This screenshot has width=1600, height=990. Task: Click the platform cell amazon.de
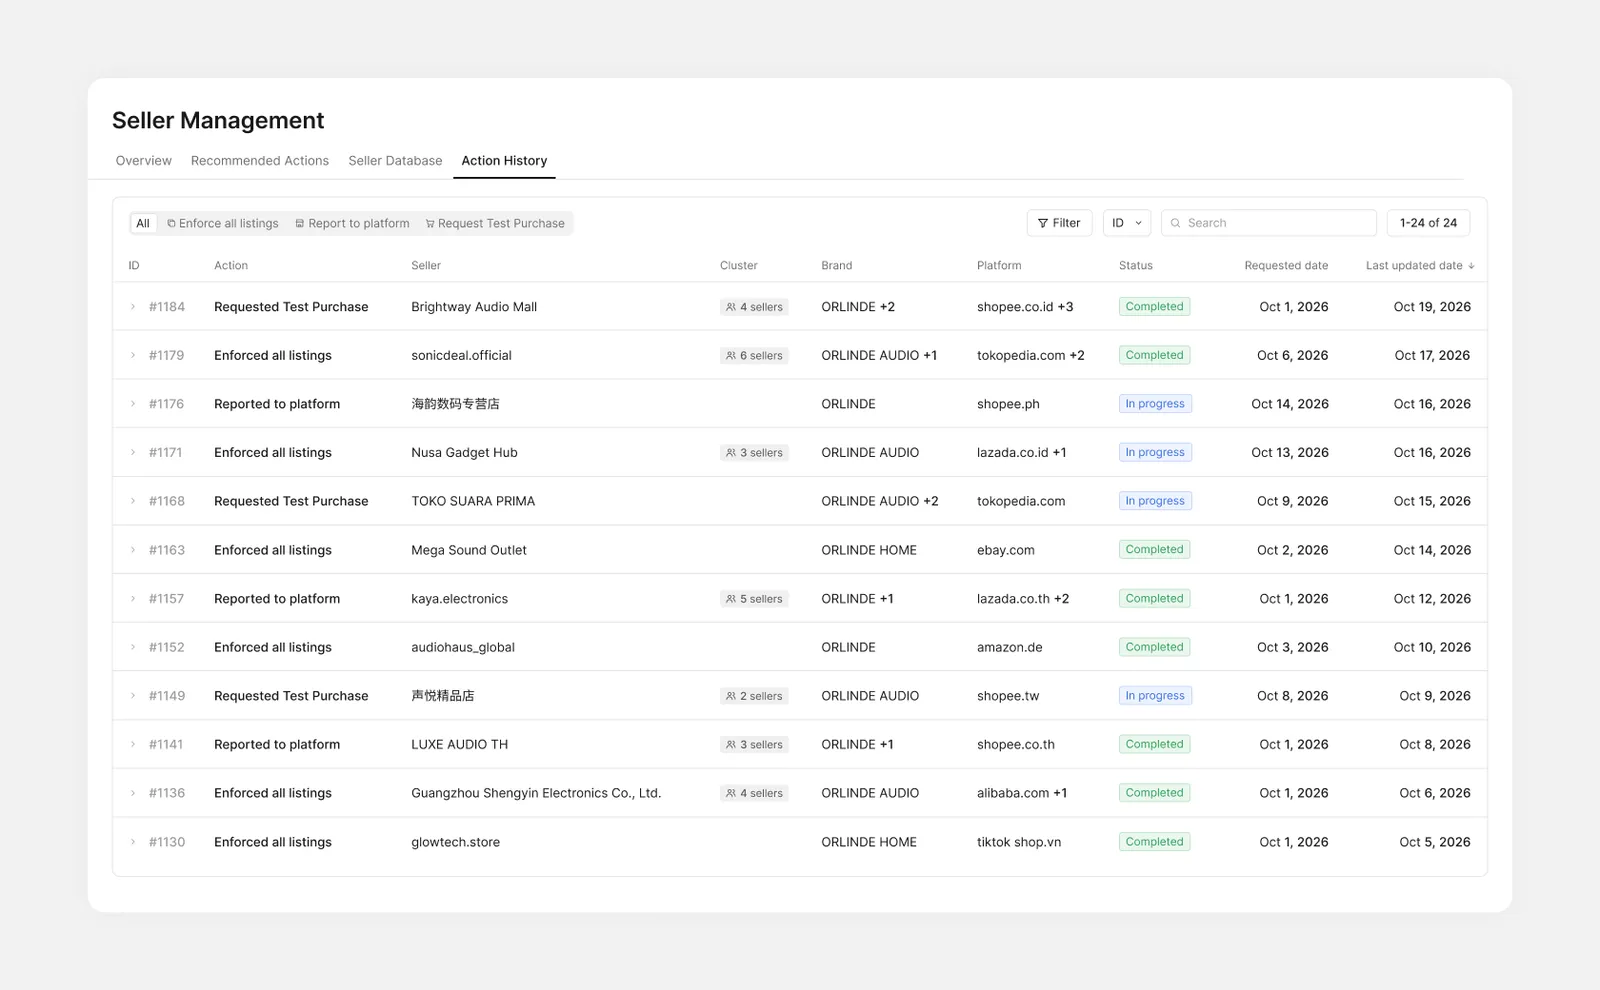pyautogui.click(x=1010, y=647)
